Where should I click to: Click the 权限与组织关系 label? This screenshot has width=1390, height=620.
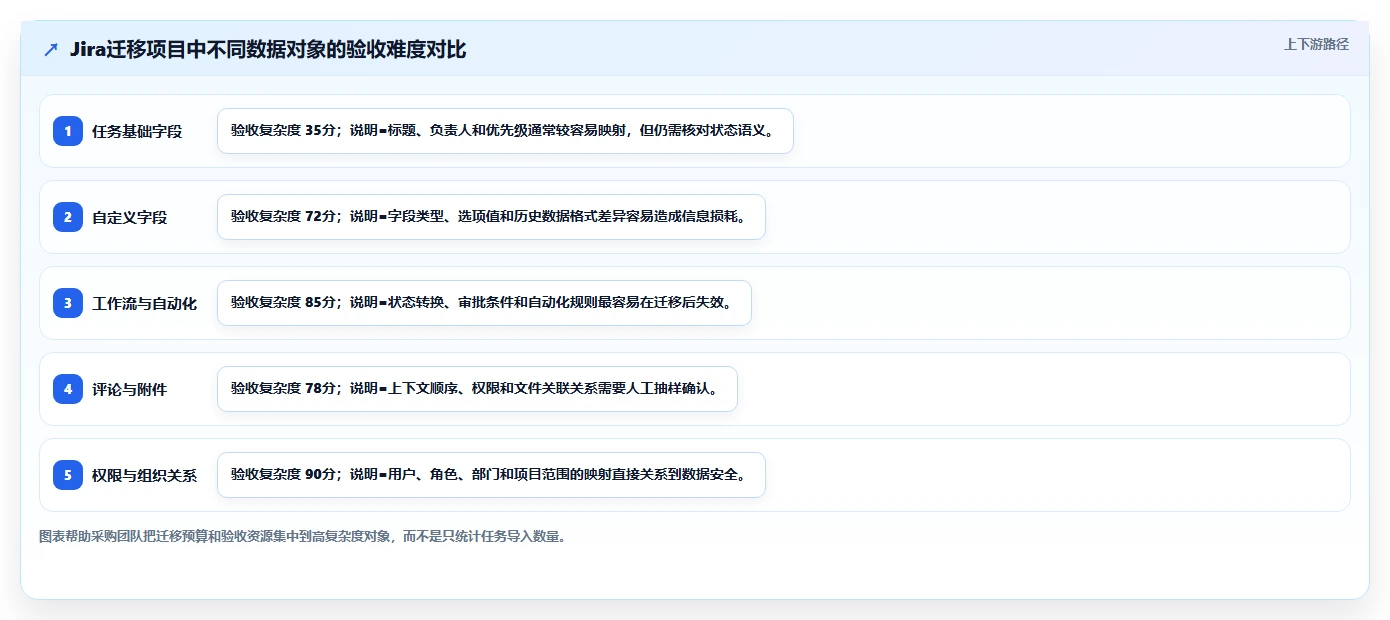145,475
